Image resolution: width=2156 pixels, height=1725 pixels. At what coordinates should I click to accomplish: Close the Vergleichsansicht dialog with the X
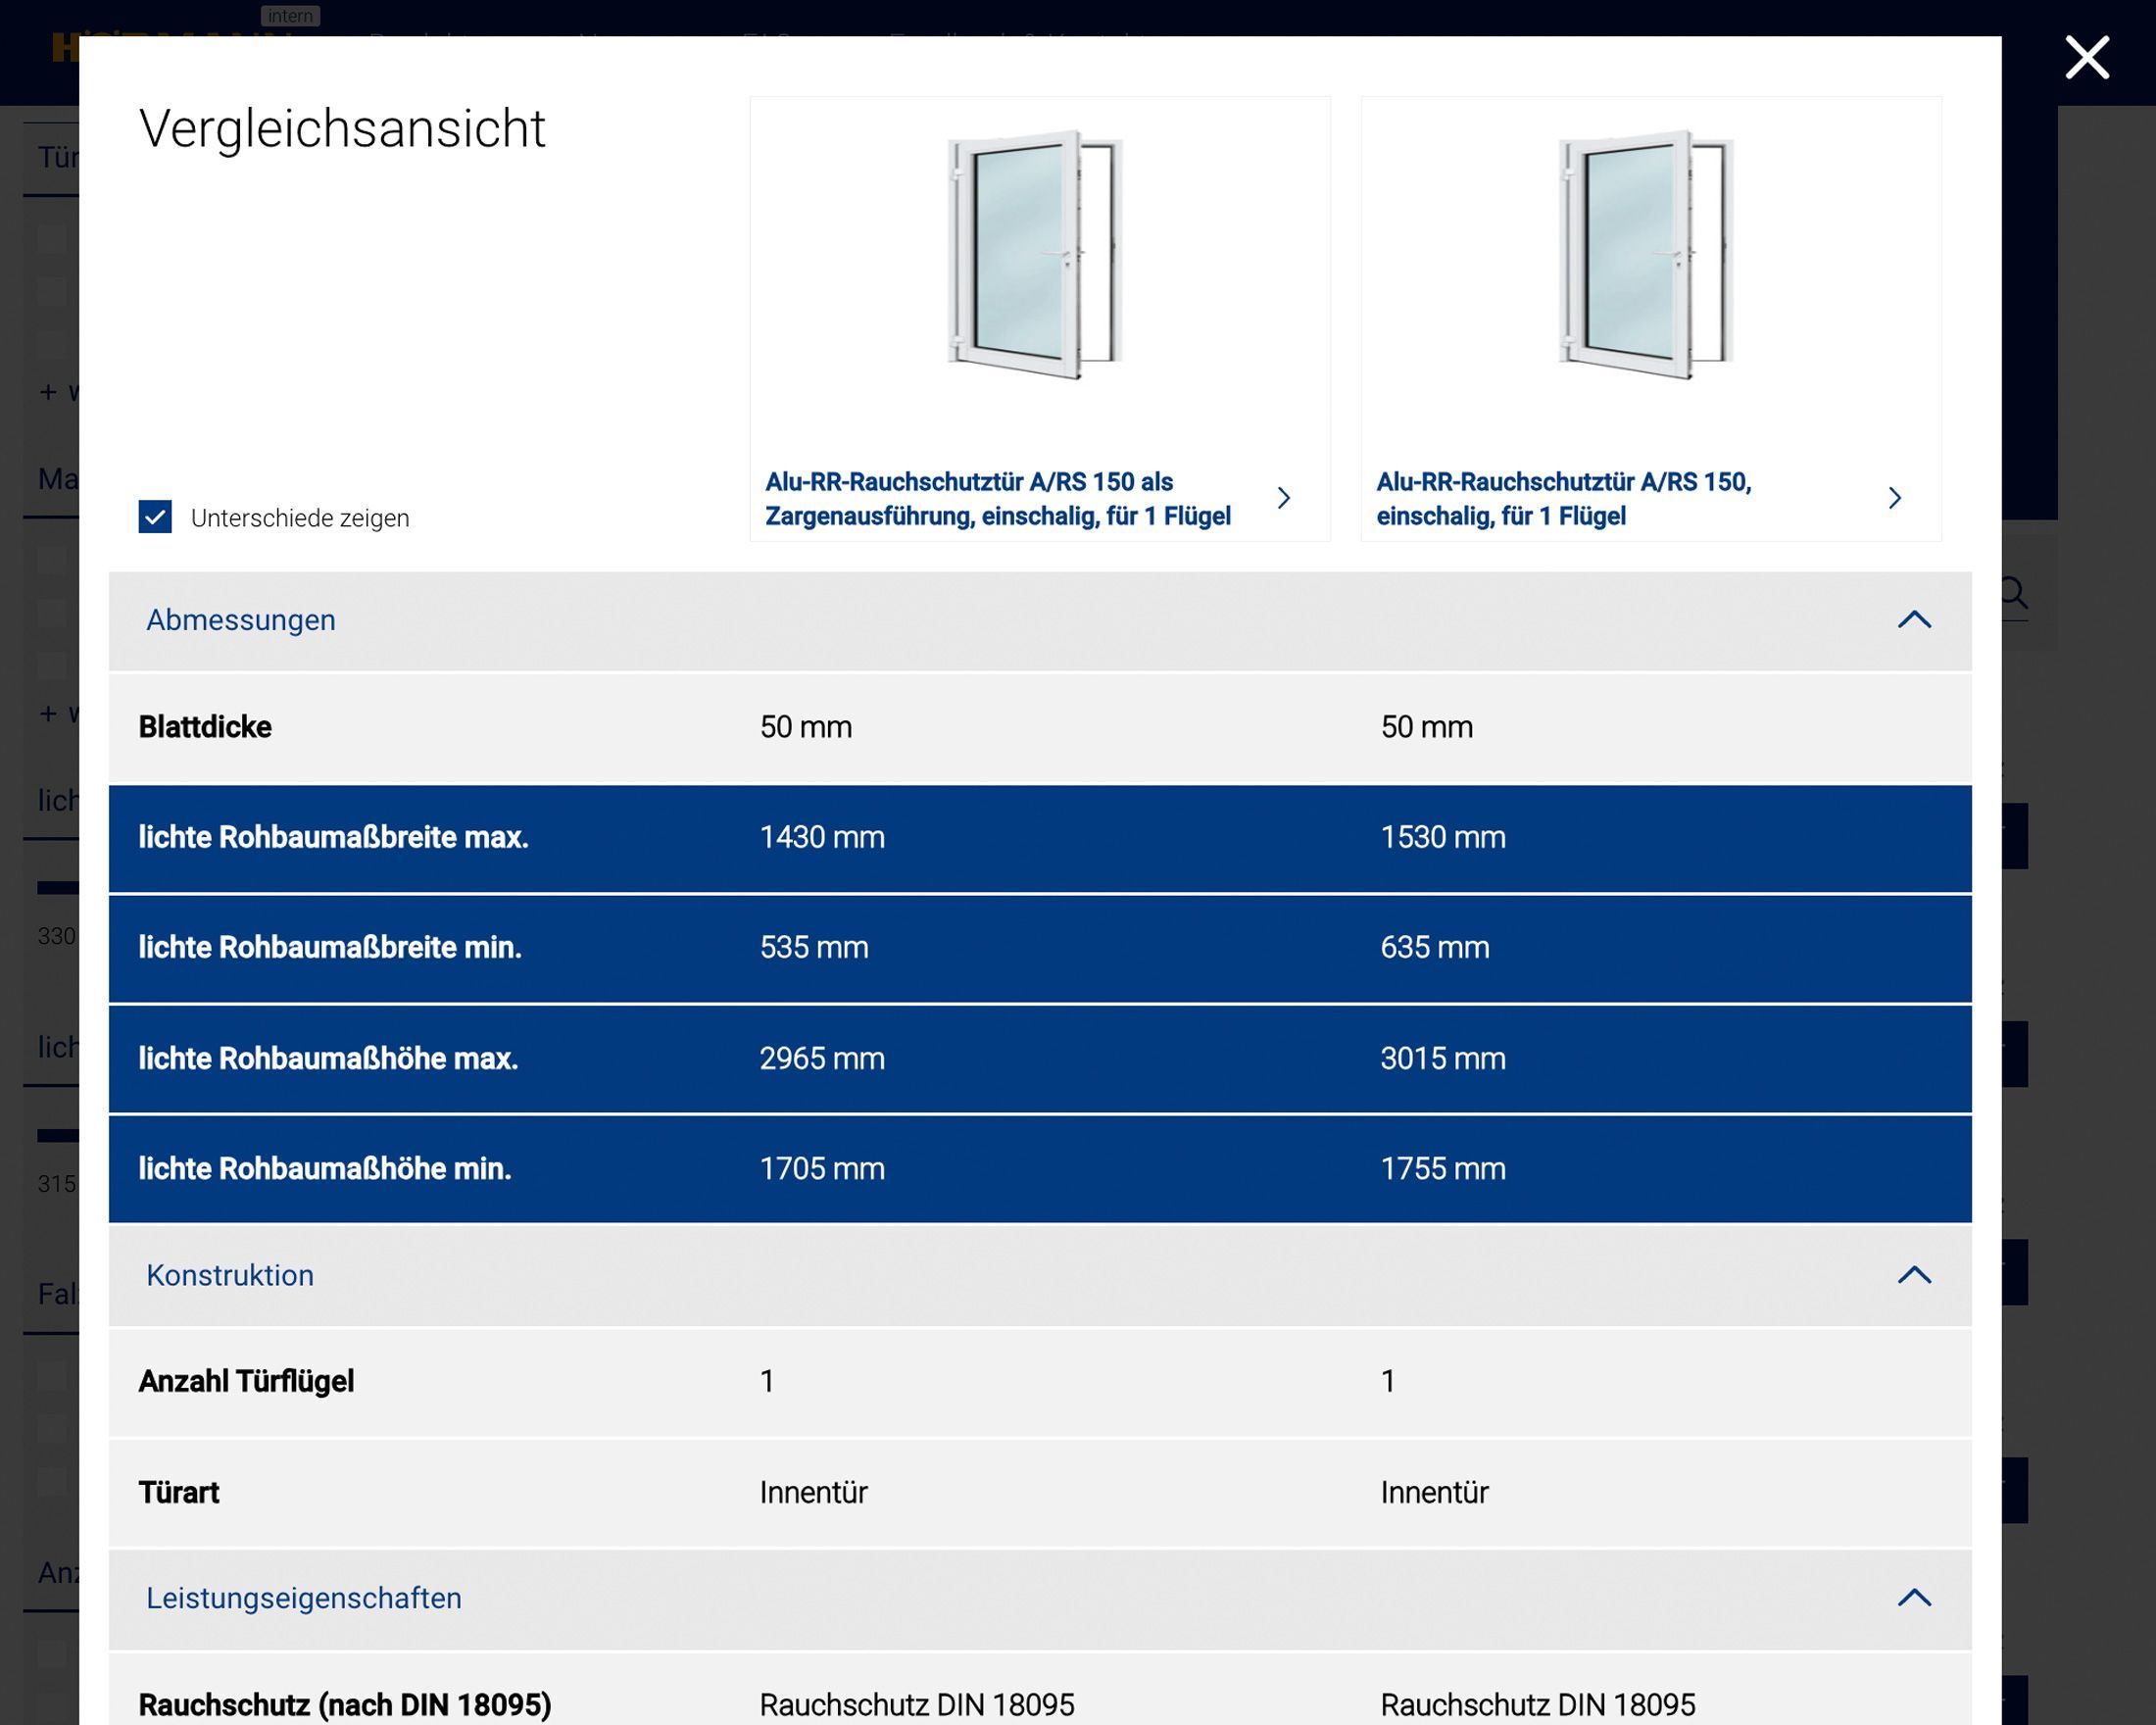[x=2085, y=57]
